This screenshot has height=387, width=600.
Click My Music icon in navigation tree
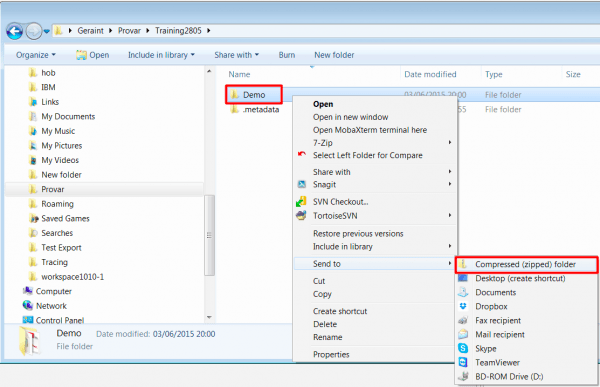[33, 131]
